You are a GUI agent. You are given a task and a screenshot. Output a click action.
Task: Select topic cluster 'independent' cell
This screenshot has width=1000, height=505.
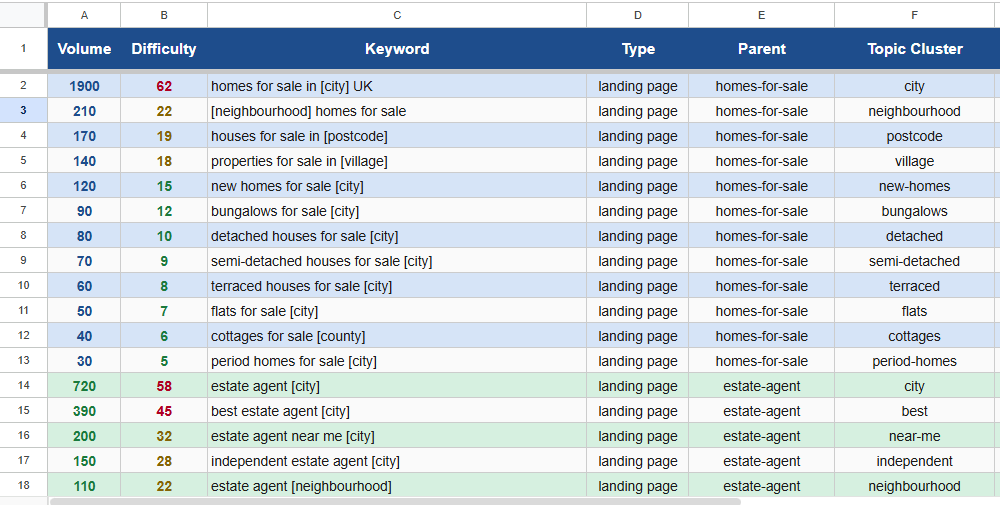click(x=915, y=461)
